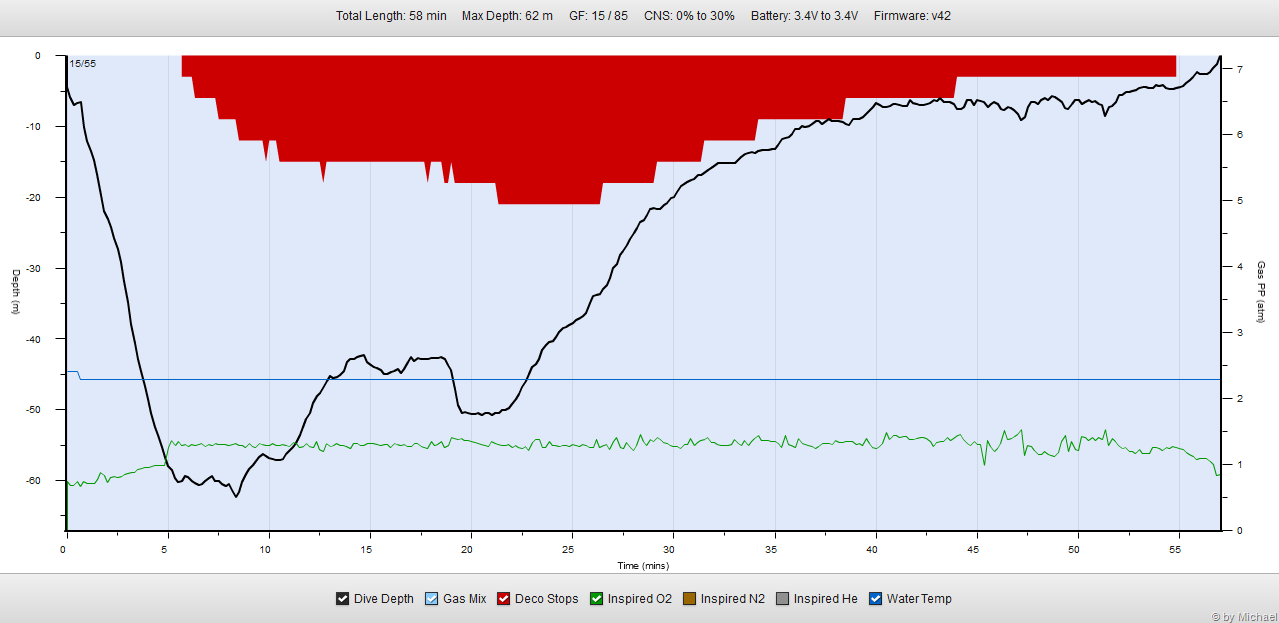Hide the Deco Stops series

coord(504,599)
